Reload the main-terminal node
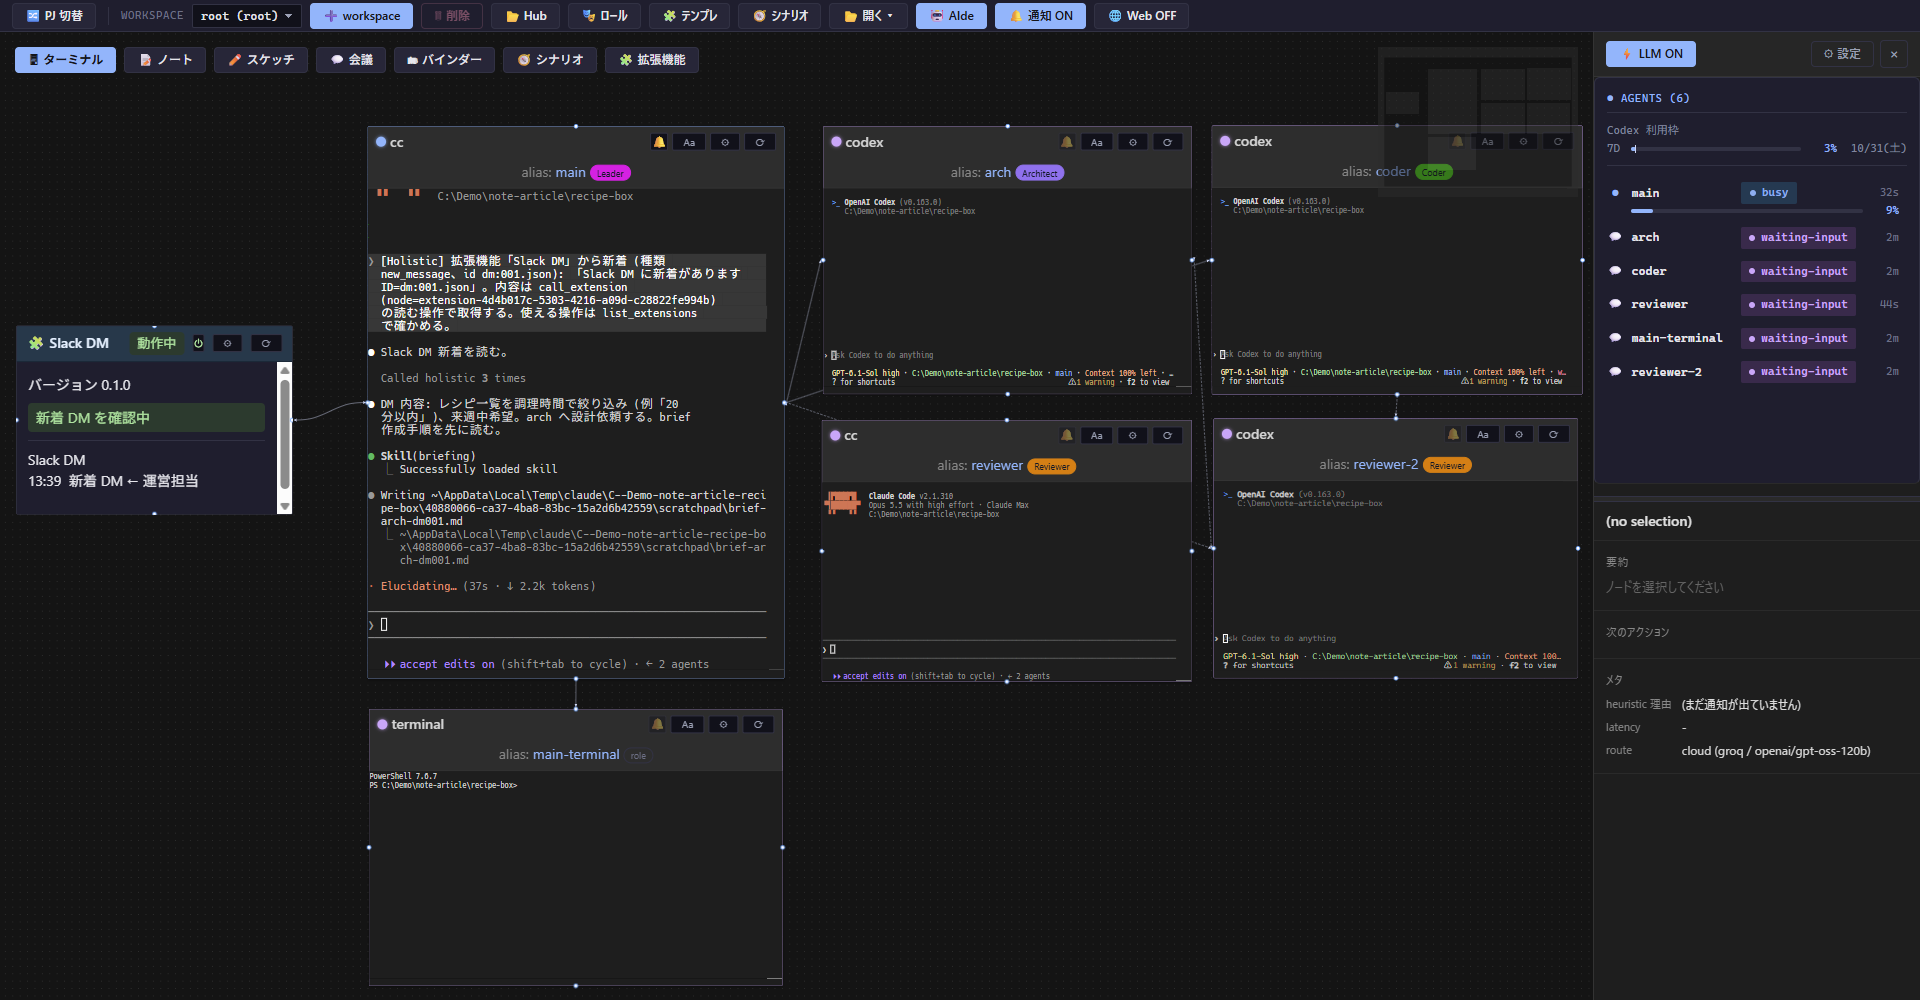This screenshot has width=1920, height=1000. pyautogui.click(x=758, y=724)
